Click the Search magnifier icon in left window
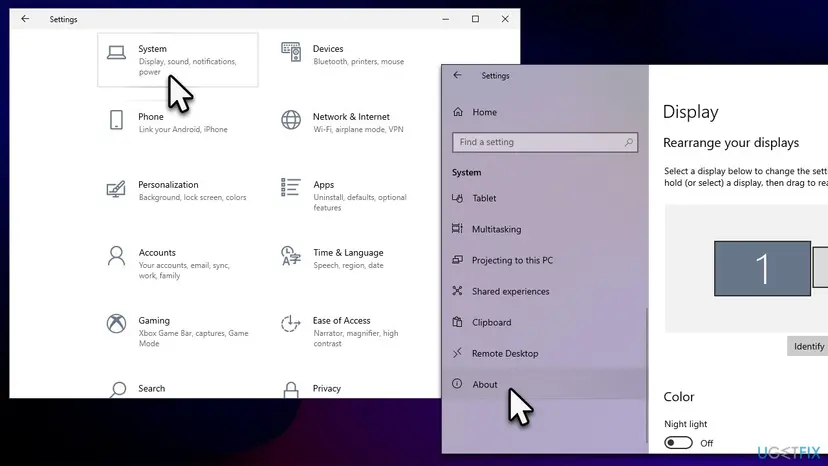 pos(118,390)
